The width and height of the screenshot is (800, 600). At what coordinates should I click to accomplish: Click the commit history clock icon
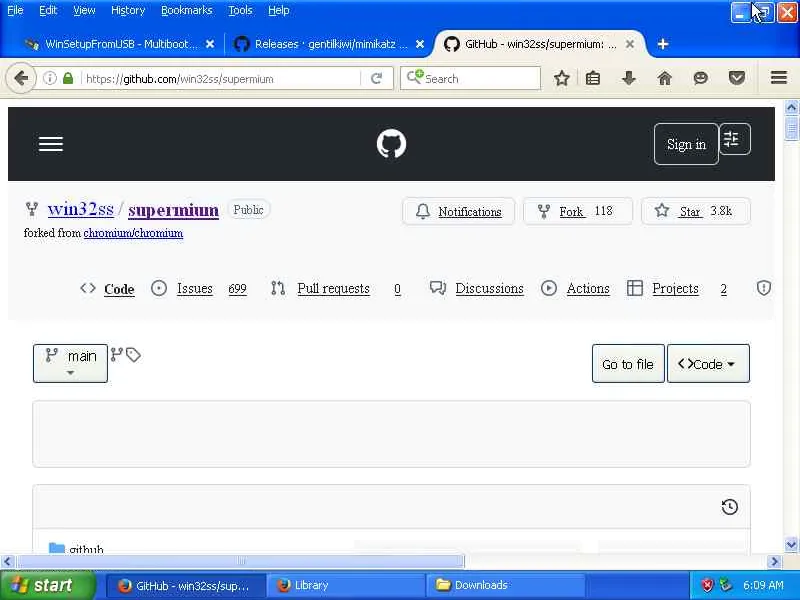click(x=730, y=507)
